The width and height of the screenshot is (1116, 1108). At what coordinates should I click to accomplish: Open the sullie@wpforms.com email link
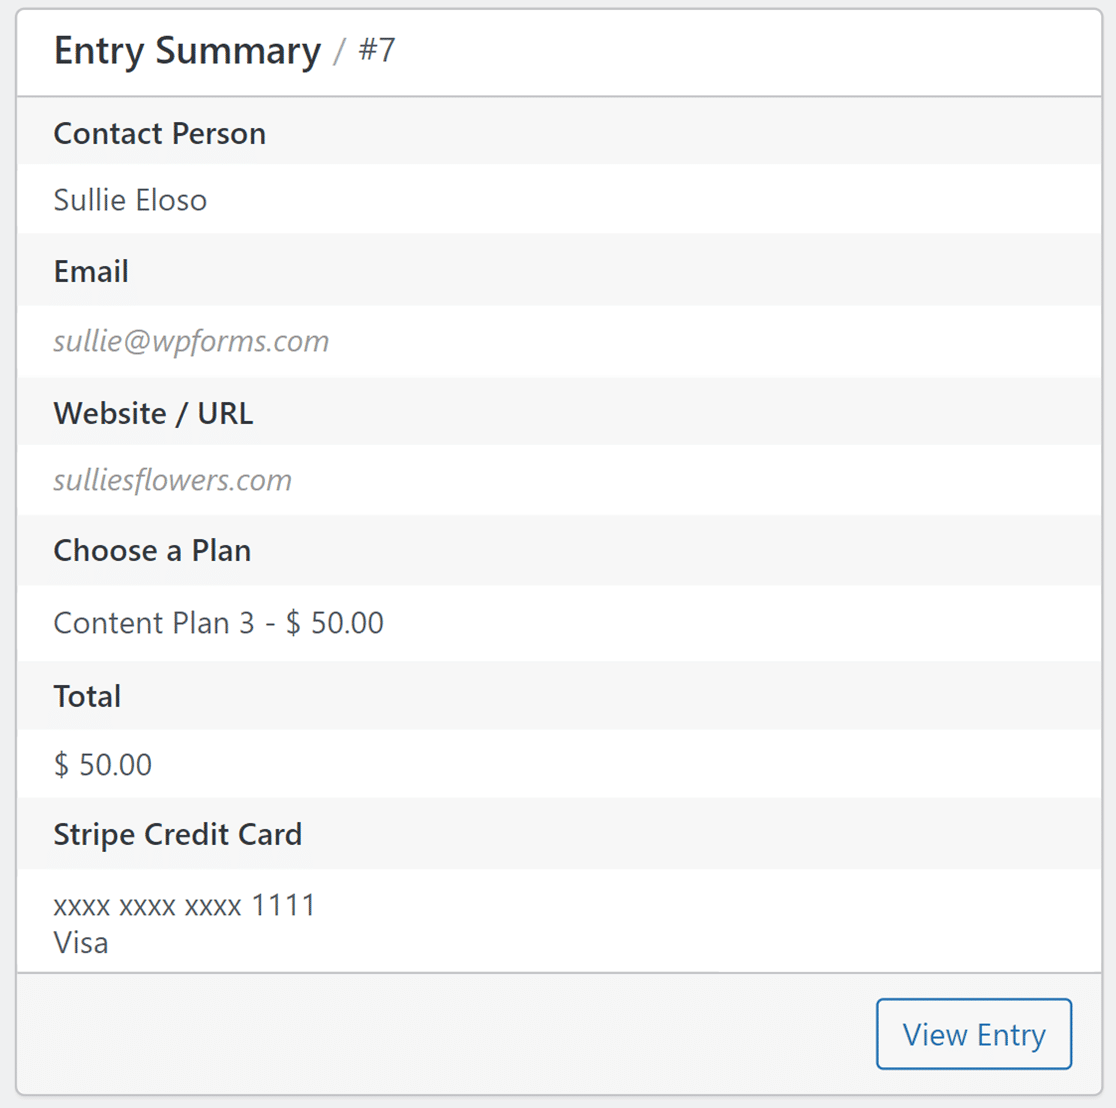(x=191, y=341)
